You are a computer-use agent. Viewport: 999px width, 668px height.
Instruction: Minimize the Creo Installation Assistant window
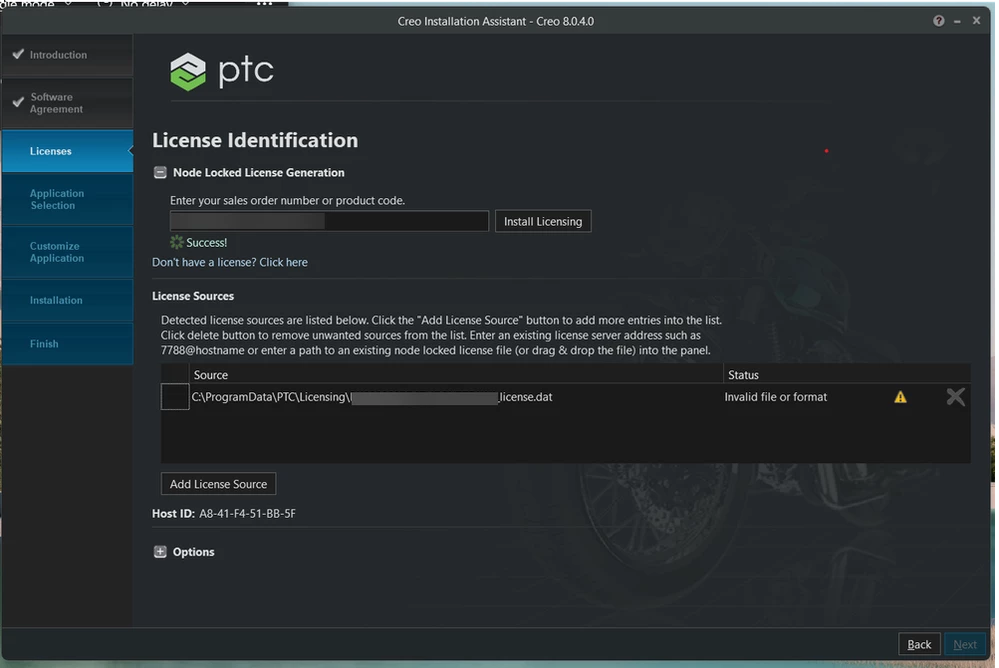pyautogui.click(x=957, y=21)
